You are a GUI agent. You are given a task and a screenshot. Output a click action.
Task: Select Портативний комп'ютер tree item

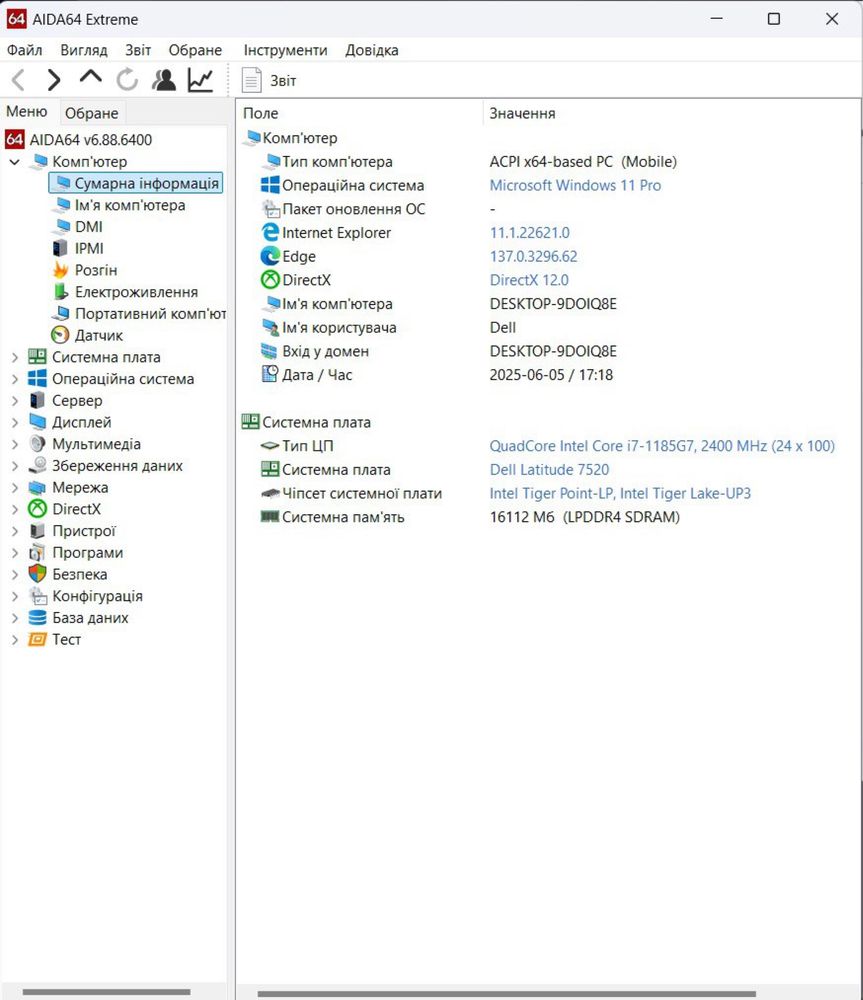tap(151, 313)
